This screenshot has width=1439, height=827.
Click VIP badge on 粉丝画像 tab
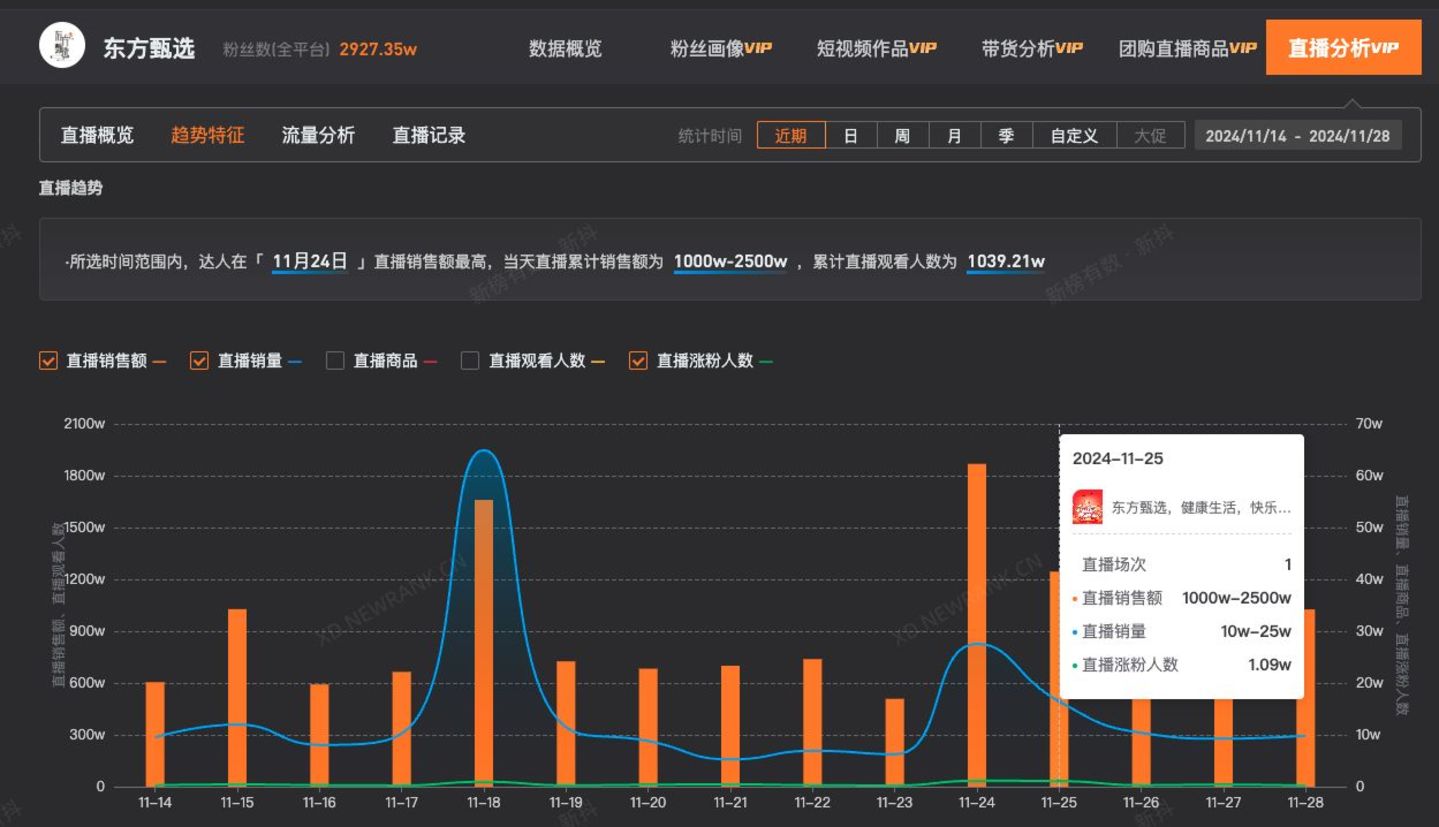[x=758, y=48]
